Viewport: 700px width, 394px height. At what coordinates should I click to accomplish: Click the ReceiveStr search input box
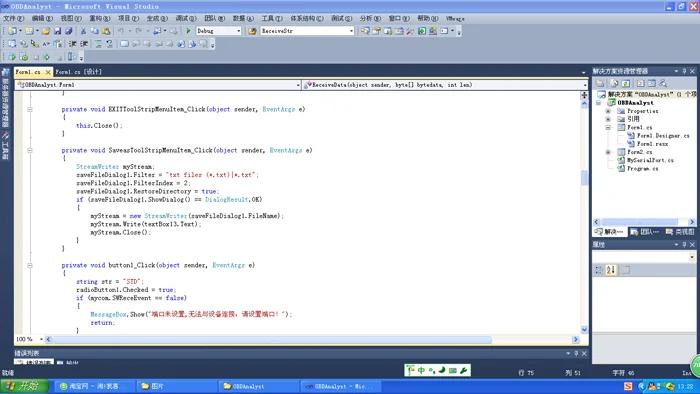[x=304, y=31]
